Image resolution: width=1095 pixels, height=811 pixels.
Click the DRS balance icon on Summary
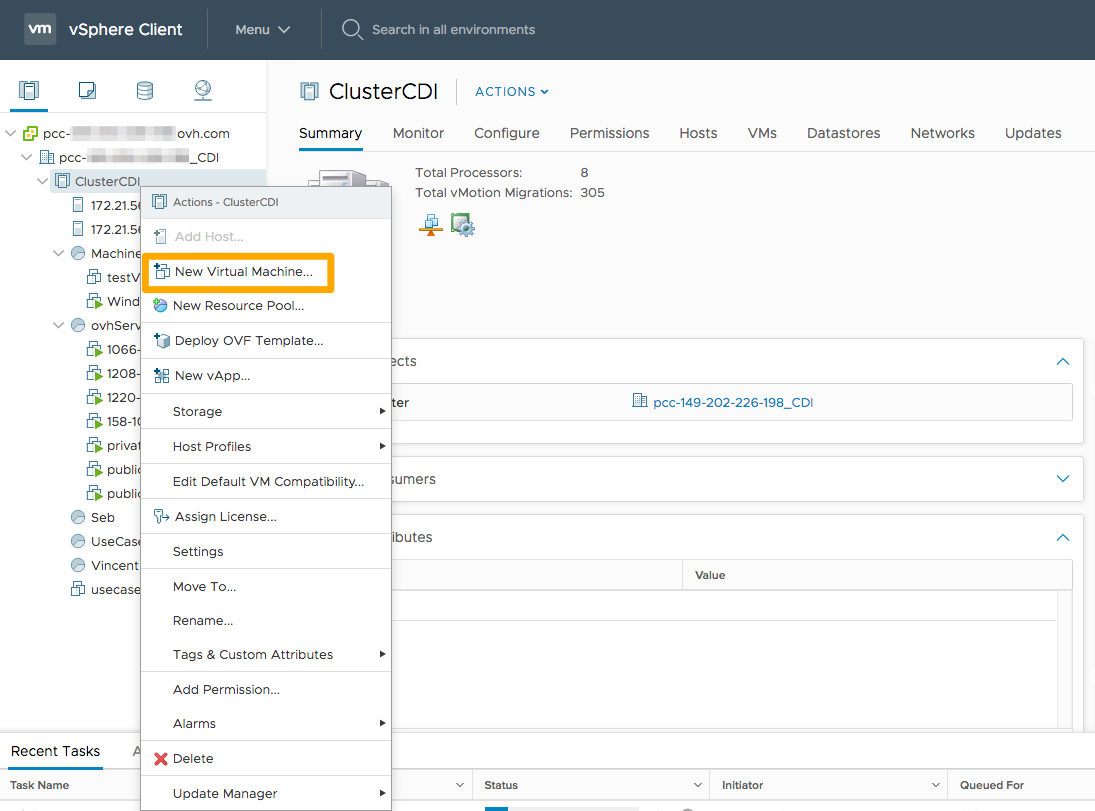coord(430,224)
